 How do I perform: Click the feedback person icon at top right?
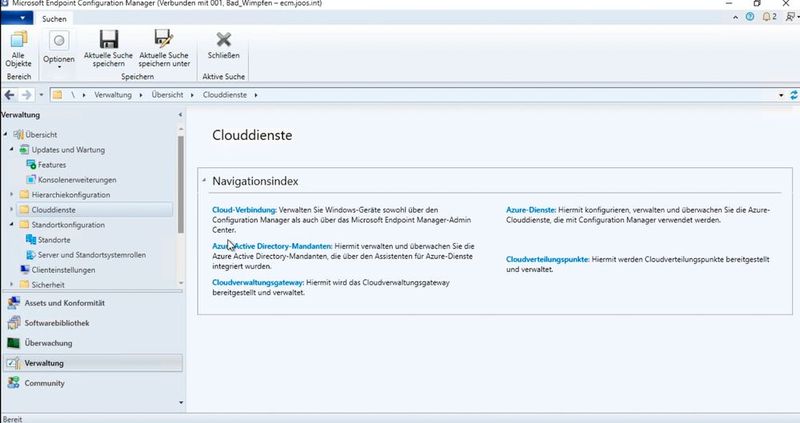791,17
